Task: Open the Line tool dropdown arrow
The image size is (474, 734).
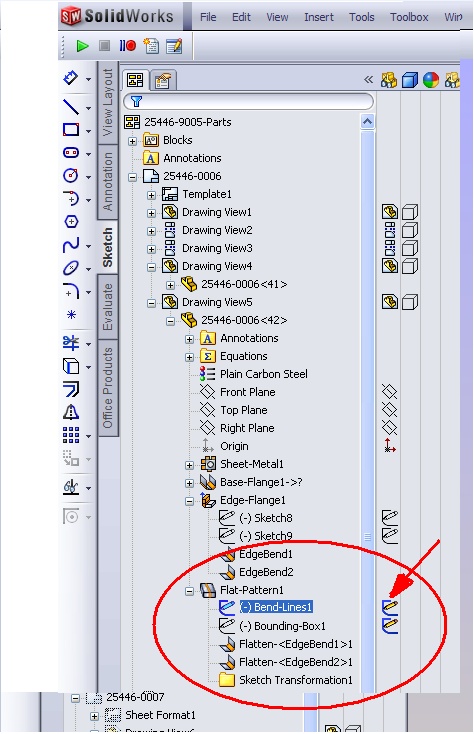Action: pyautogui.click(x=88, y=108)
